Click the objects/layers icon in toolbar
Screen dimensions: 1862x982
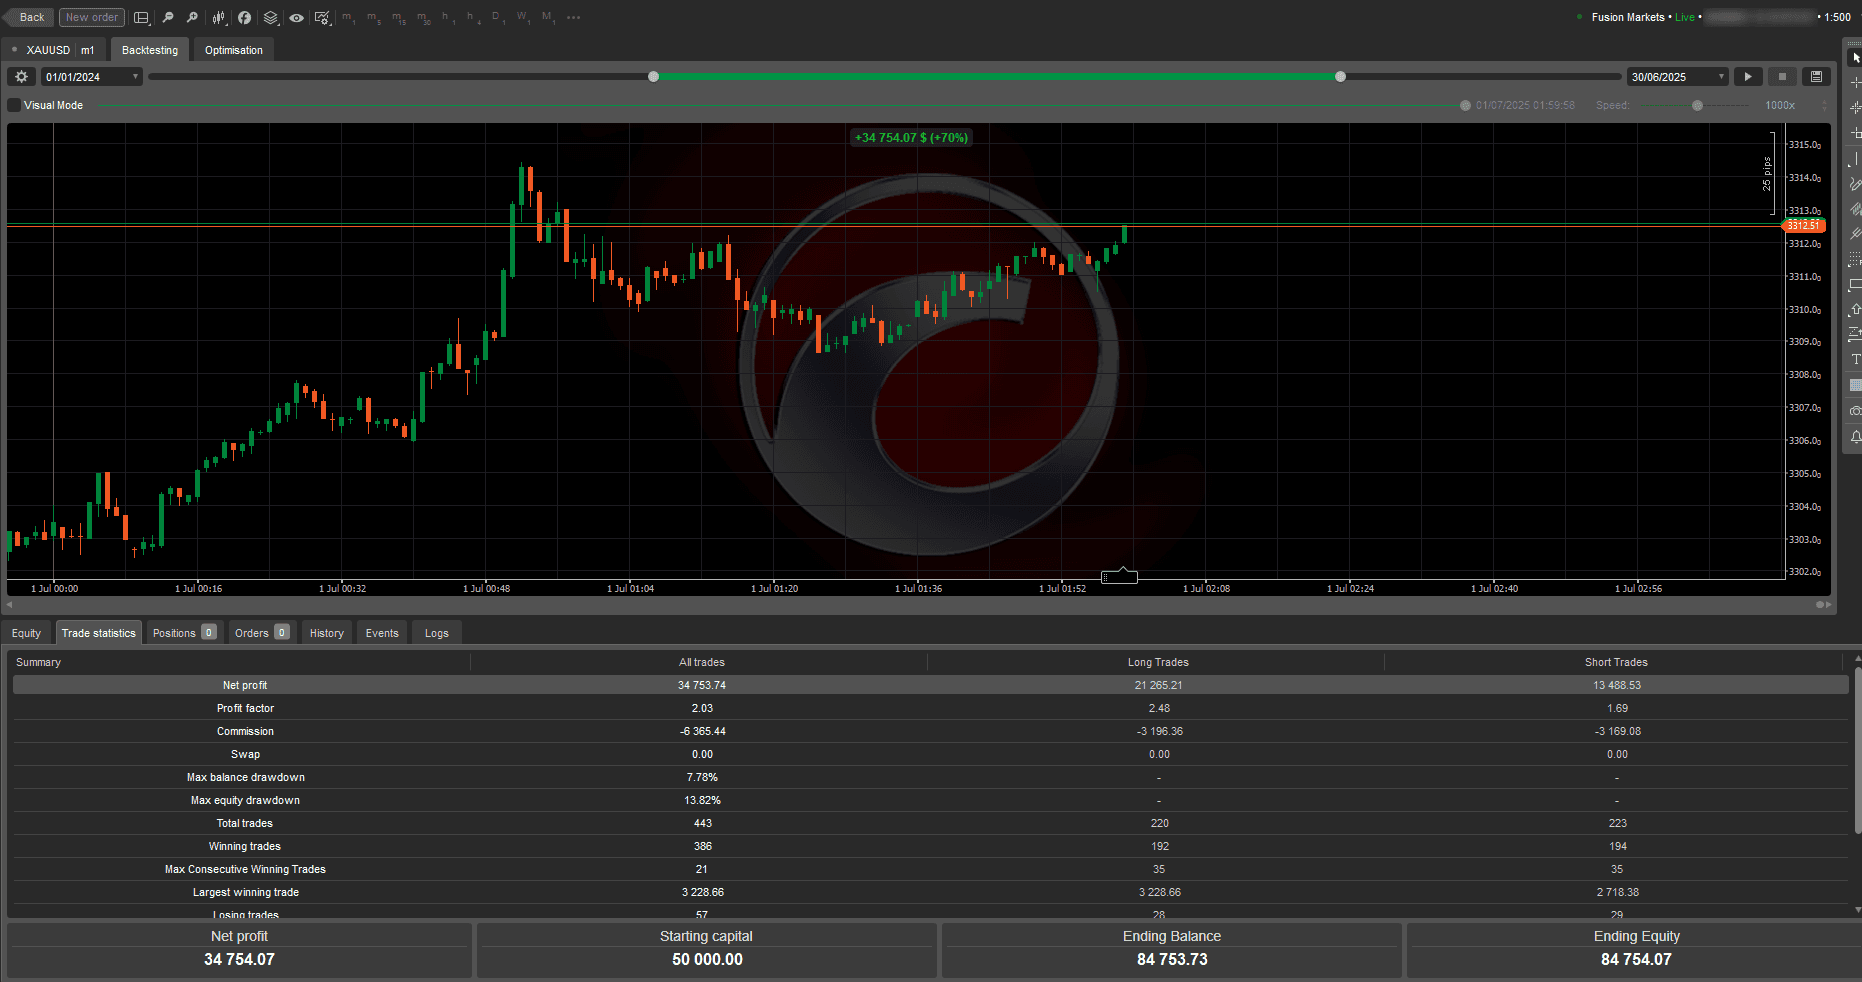[x=270, y=17]
